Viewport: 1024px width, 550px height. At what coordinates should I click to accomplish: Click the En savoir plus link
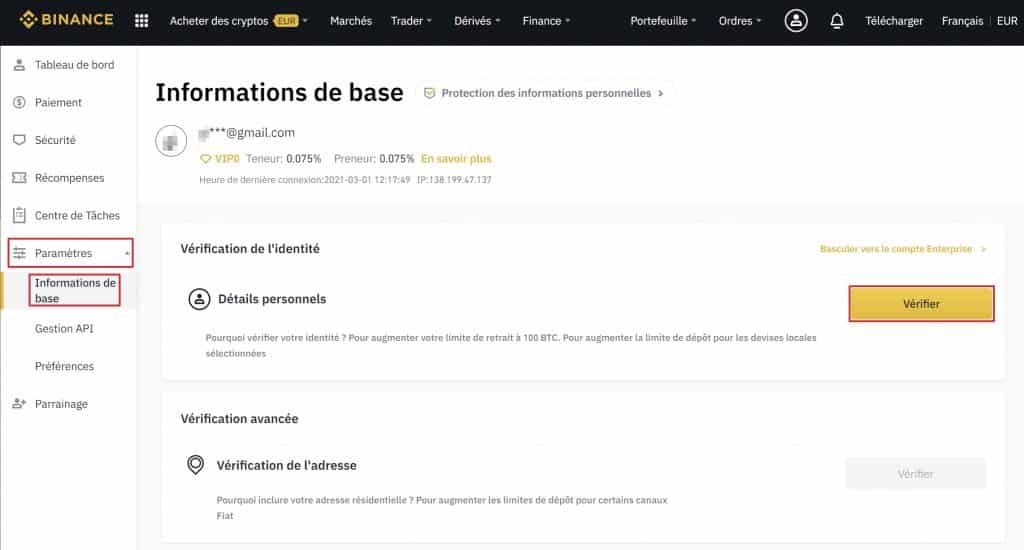click(456, 159)
